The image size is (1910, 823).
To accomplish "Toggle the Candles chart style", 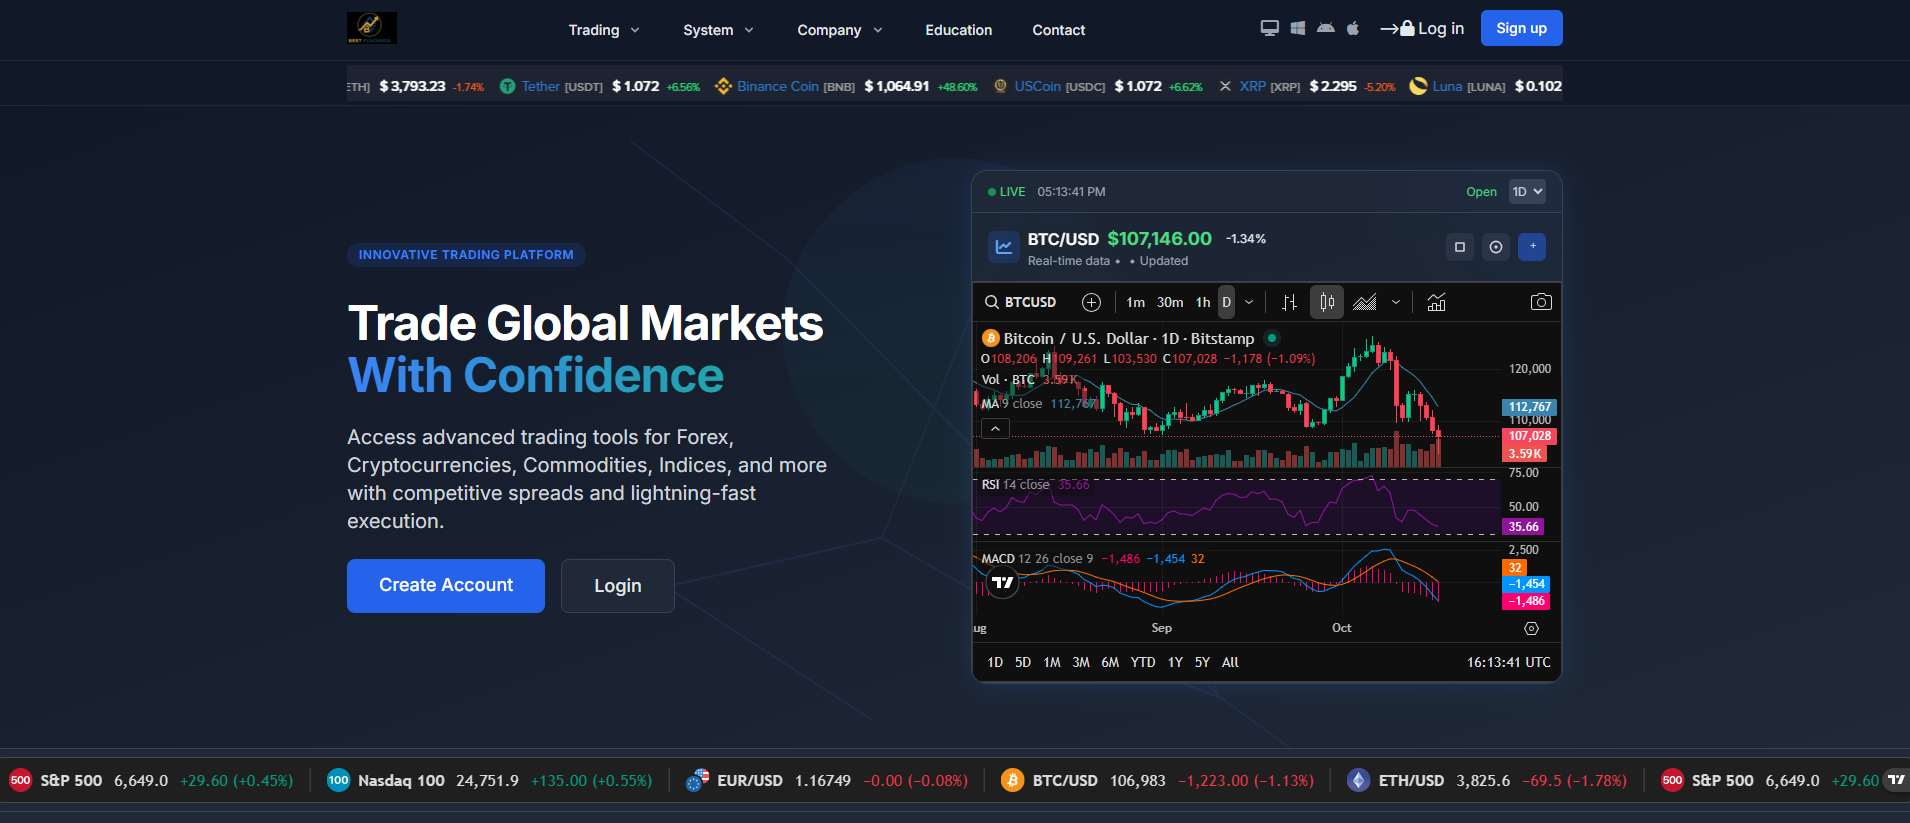I will pyautogui.click(x=1327, y=302).
